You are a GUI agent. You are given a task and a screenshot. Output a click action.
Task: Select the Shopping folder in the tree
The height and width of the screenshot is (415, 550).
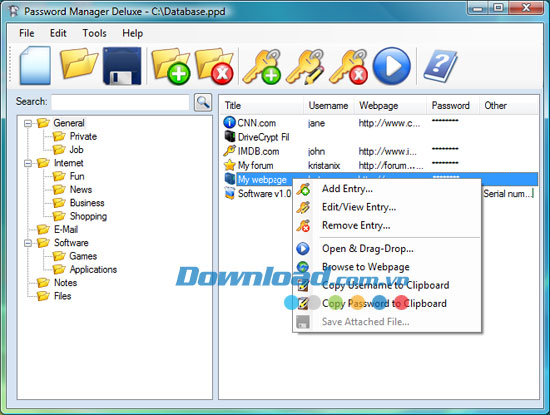(88, 216)
